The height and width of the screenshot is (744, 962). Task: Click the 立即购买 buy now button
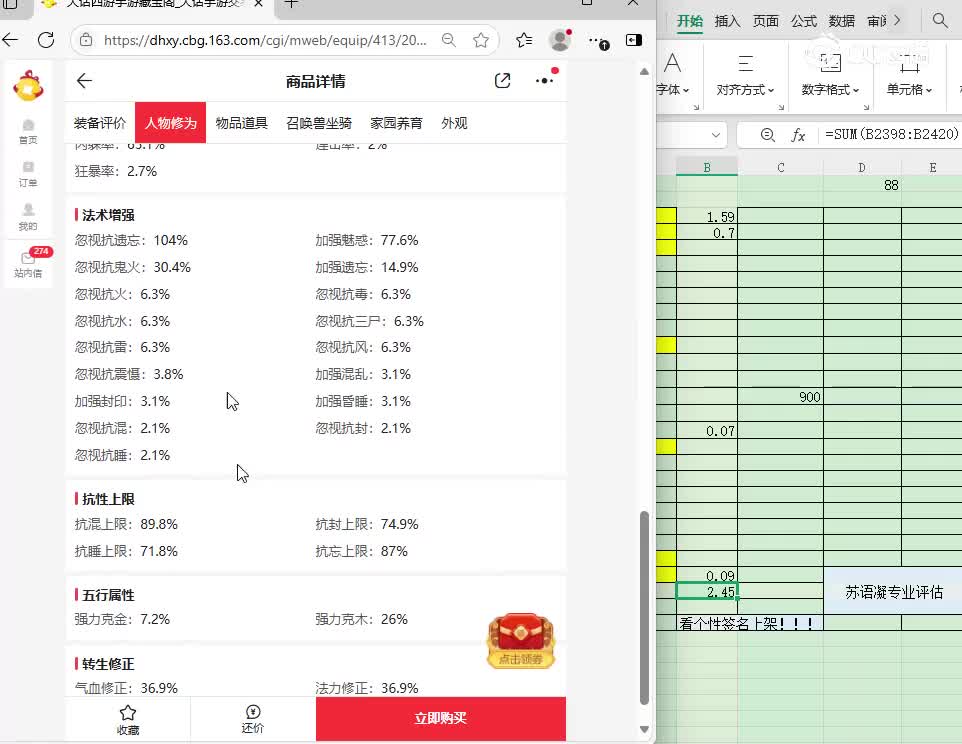(x=441, y=718)
